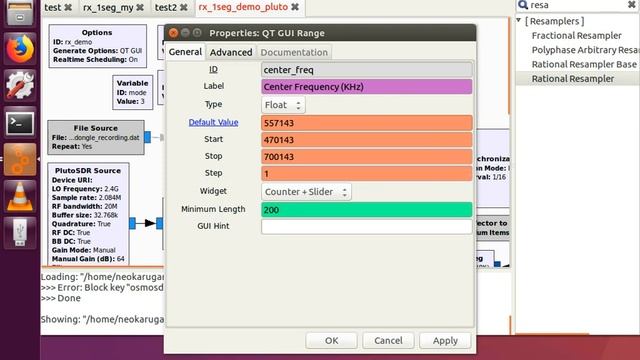Click the PlutoSDR Source output port
The image size is (640, 360).
coord(132,223)
